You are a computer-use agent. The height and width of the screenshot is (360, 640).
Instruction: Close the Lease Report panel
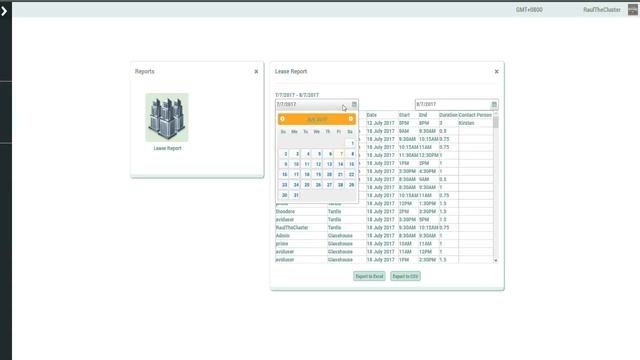tap(496, 71)
